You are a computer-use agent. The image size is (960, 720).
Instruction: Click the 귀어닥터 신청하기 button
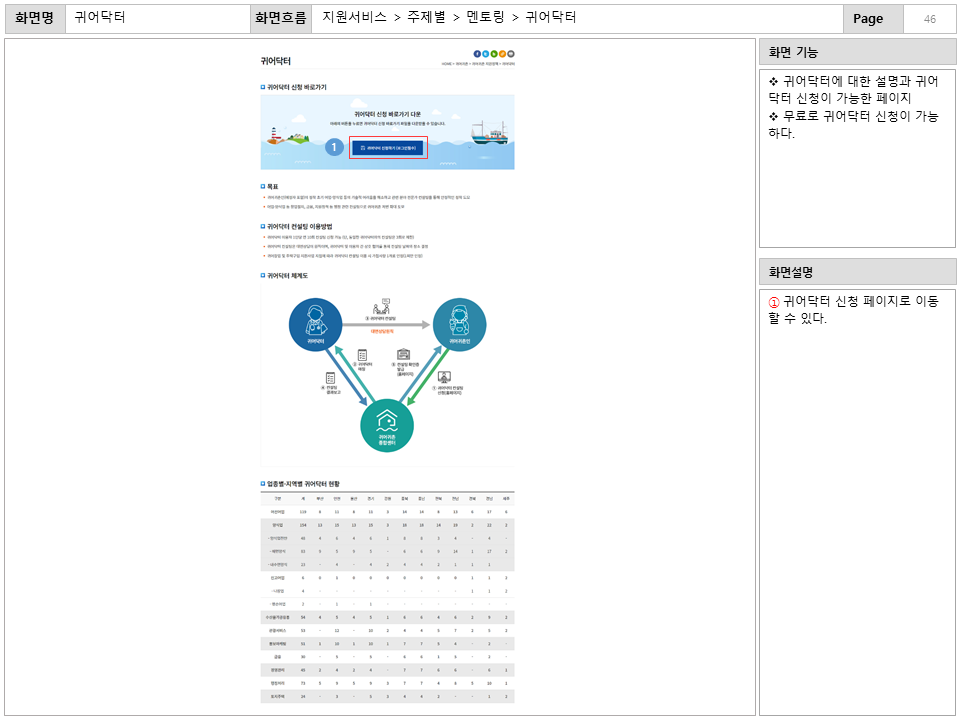point(388,148)
